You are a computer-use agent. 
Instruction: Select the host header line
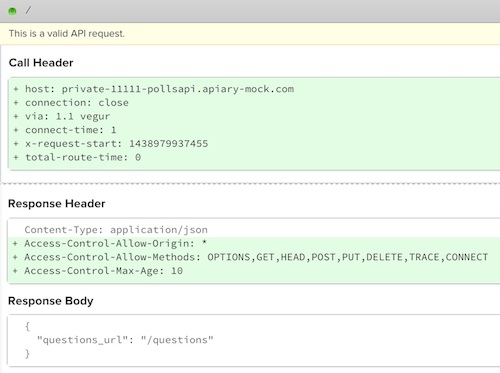click(x=154, y=89)
